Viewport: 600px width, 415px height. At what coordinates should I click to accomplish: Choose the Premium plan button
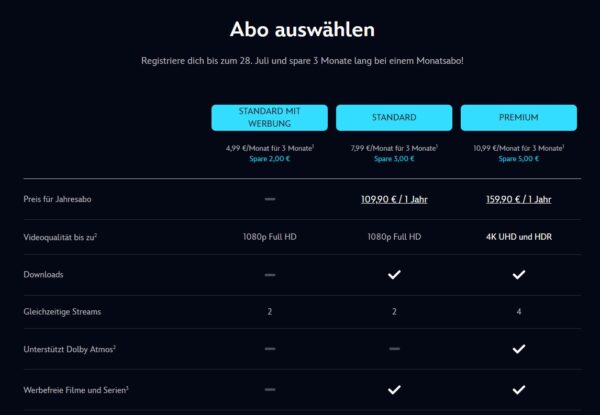pyautogui.click(x=518, y=117)
